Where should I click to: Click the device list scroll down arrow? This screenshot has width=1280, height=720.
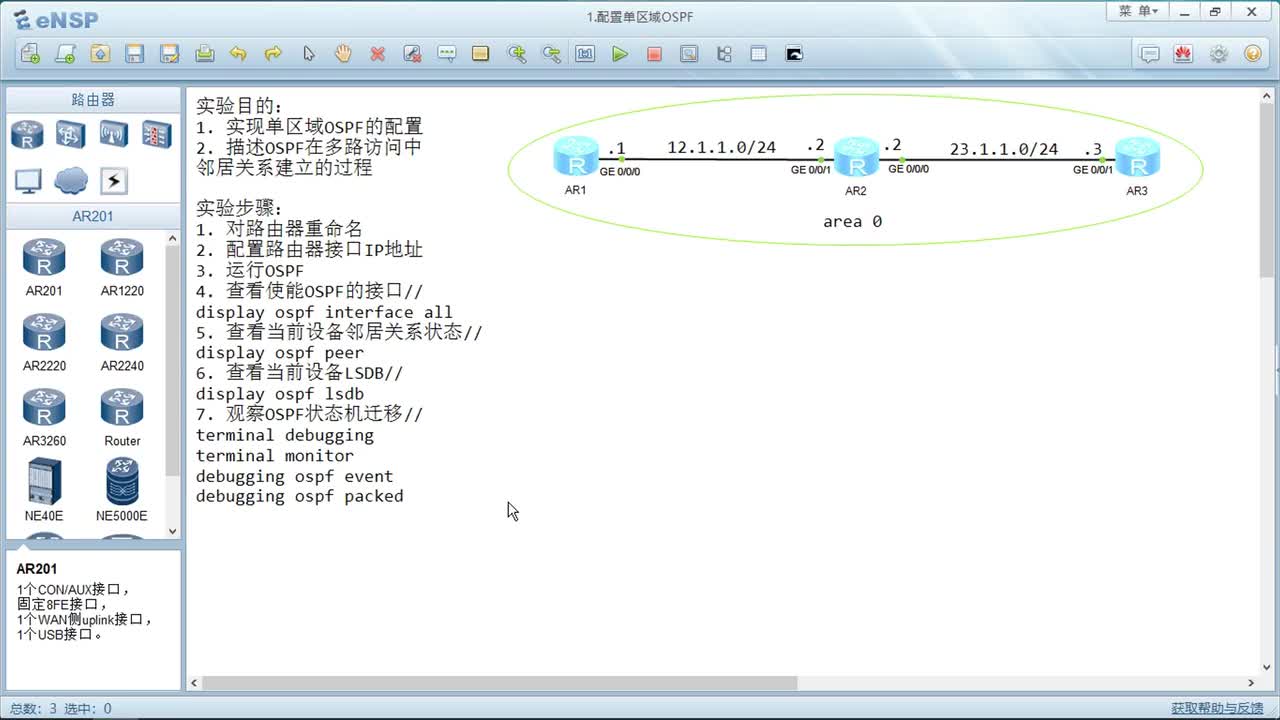pos(172,532)
